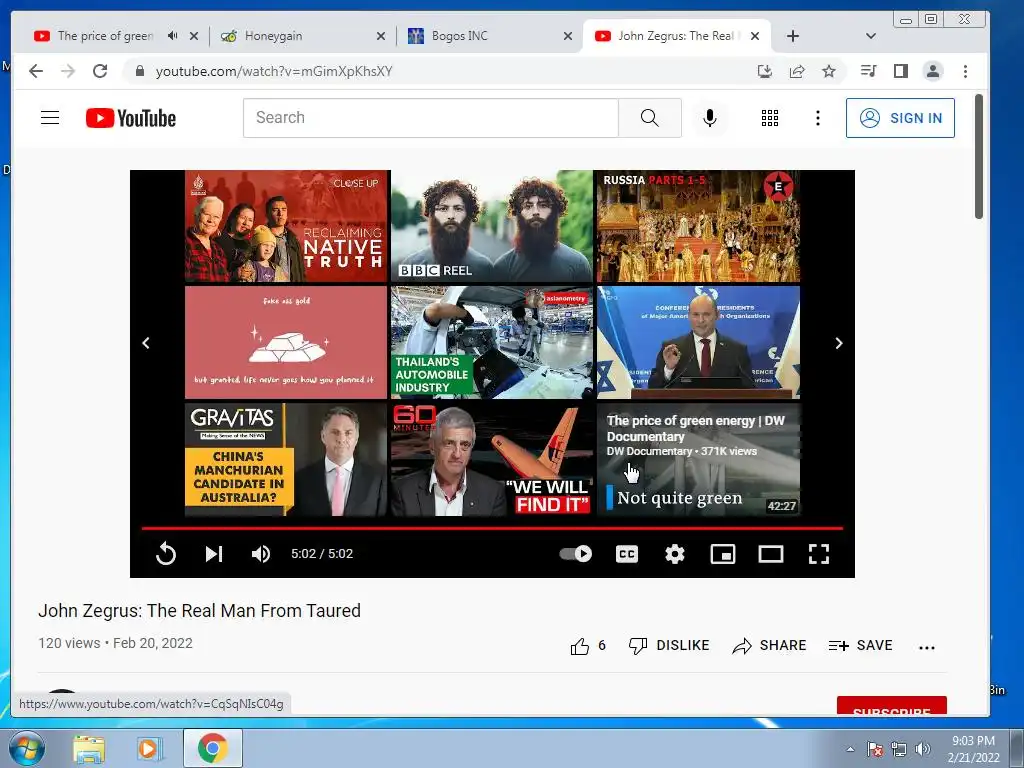This screenshot has height=768, width=1024.
Task: Click the SHARE button
Action: pyautogui.click(x=769, y=646)
